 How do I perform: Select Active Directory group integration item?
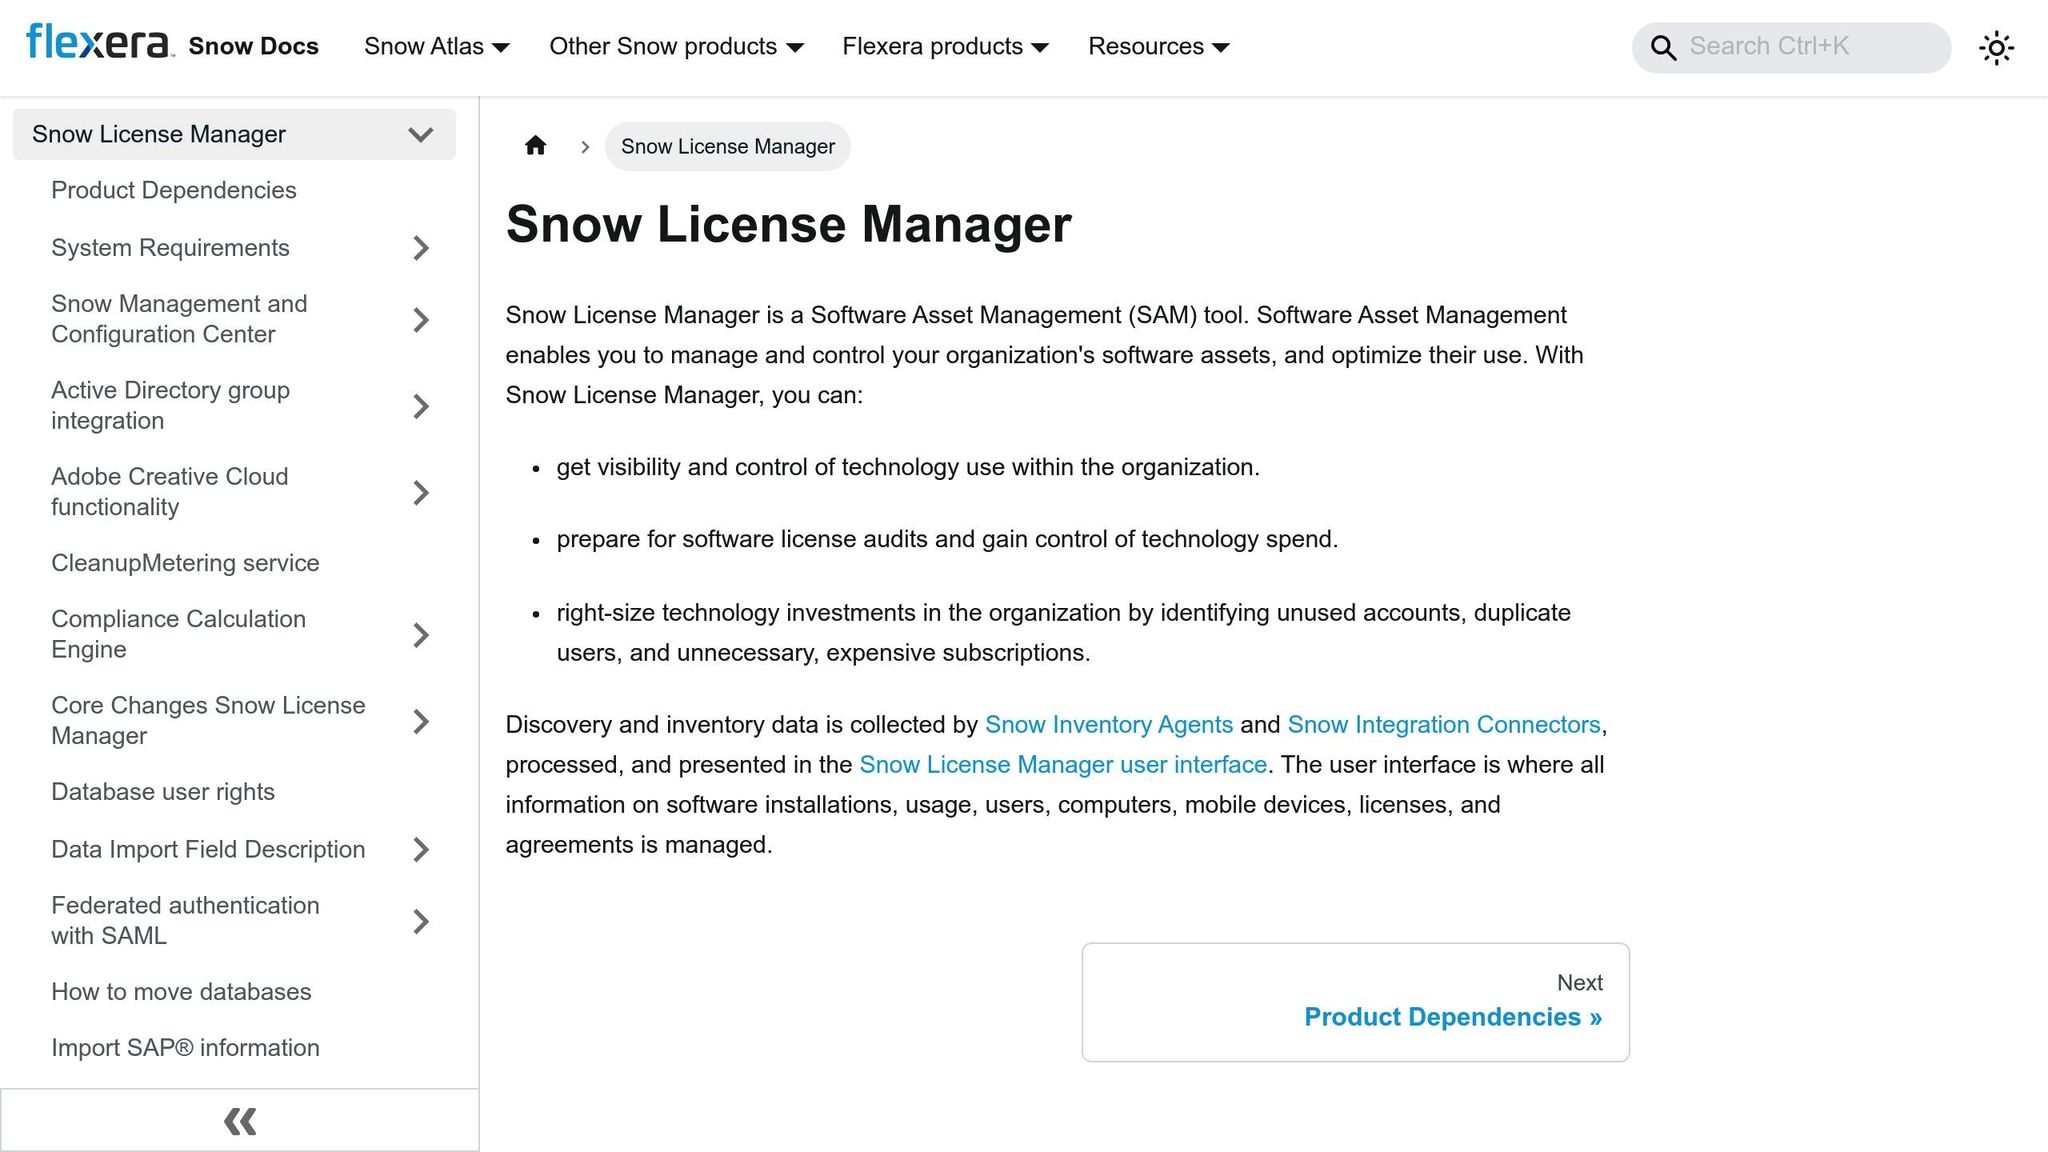coord(170,405)
